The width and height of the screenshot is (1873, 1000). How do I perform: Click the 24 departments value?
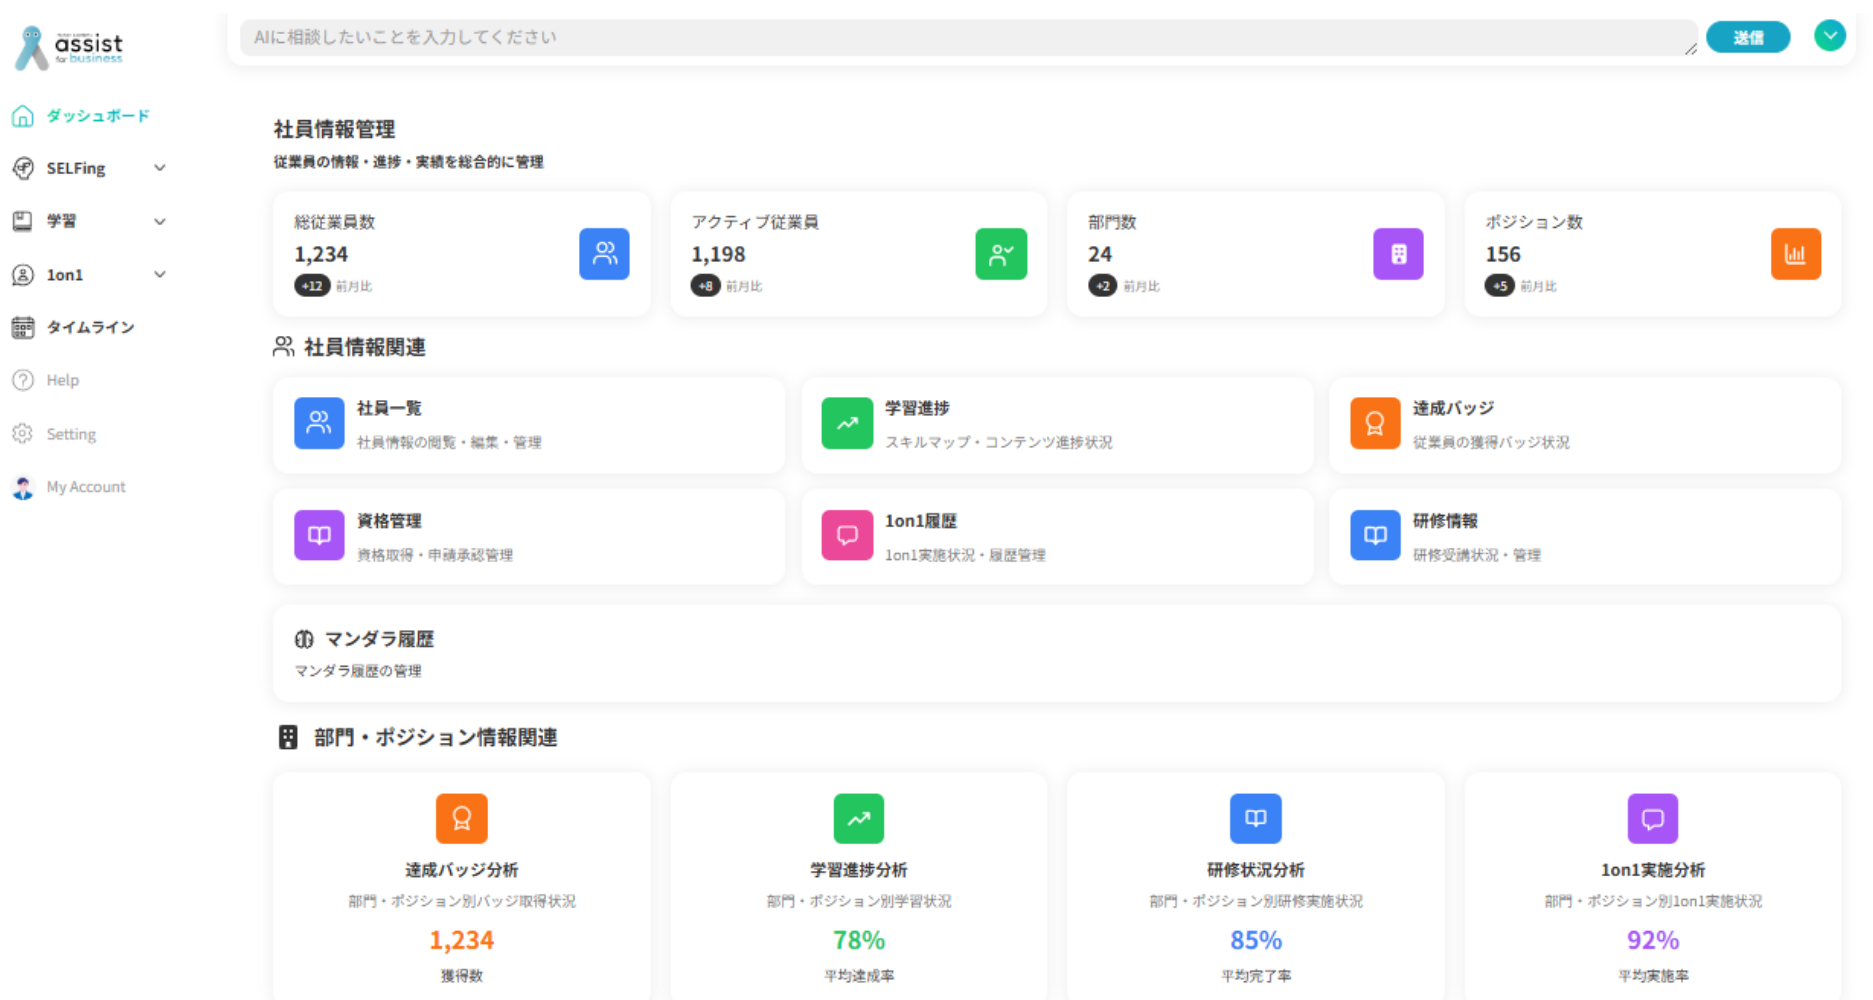point(1100,254)
